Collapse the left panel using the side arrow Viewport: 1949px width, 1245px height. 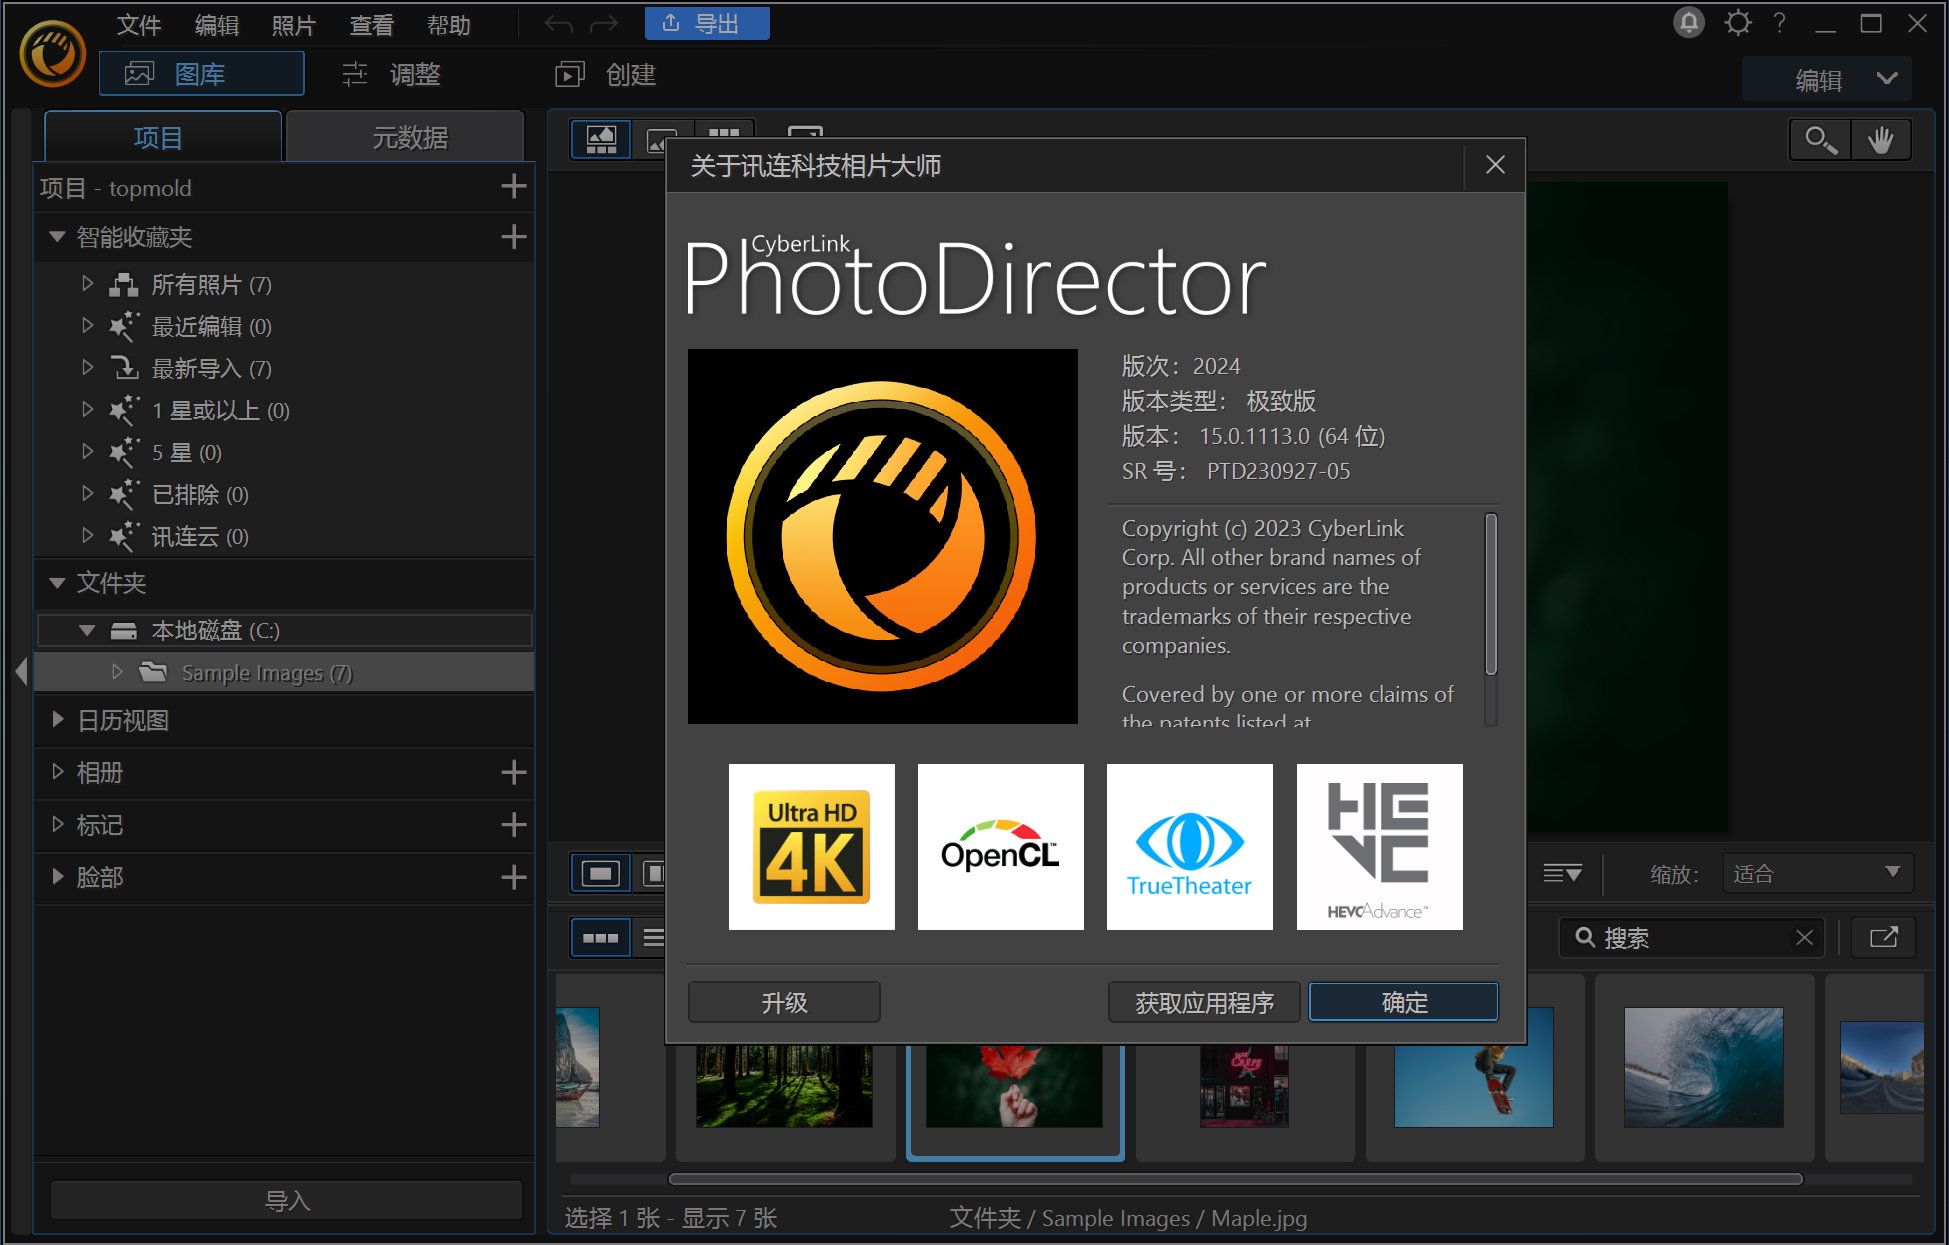tap(21, 671)
